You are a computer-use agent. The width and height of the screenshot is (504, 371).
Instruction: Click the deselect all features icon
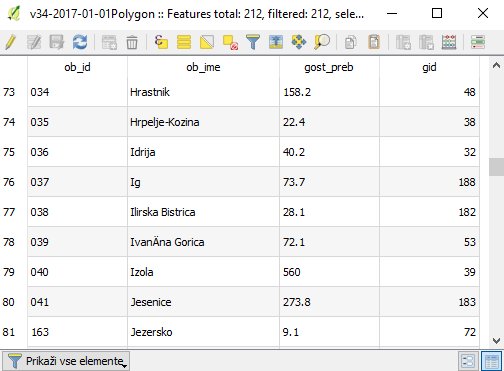coord(230,42)
